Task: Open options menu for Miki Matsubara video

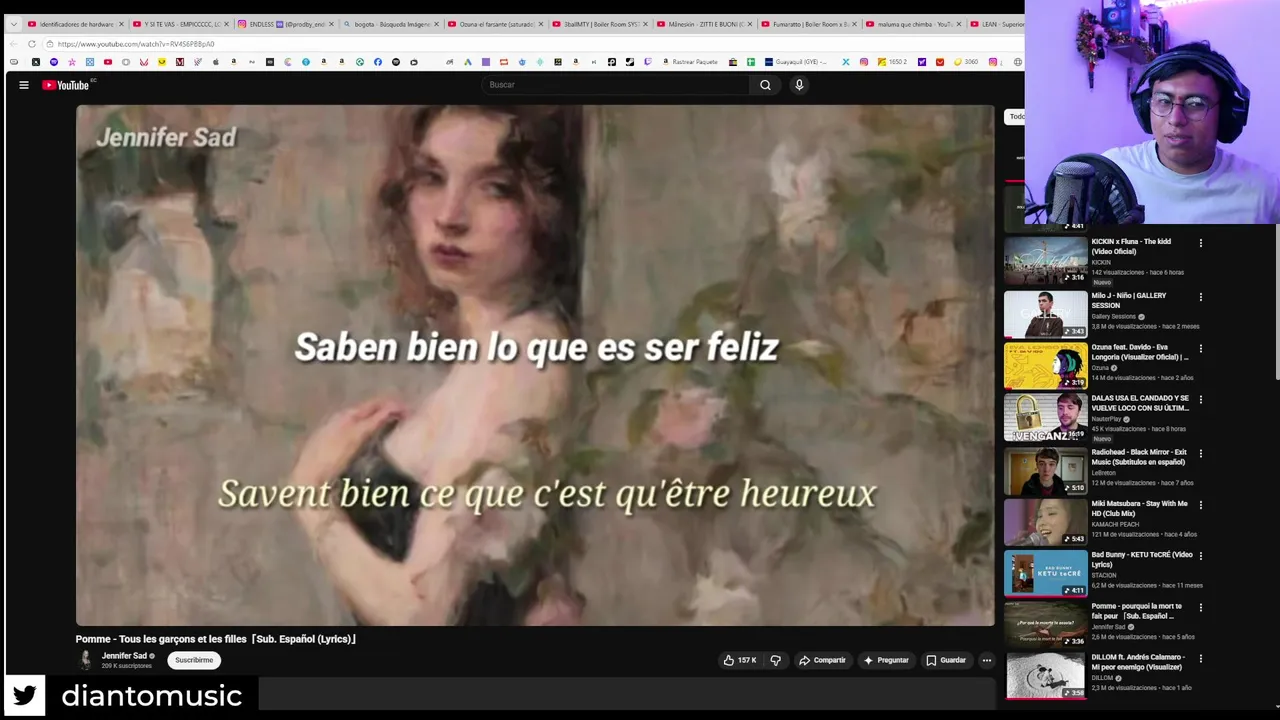Action: pyautogui.click(x=1201, y=505)
